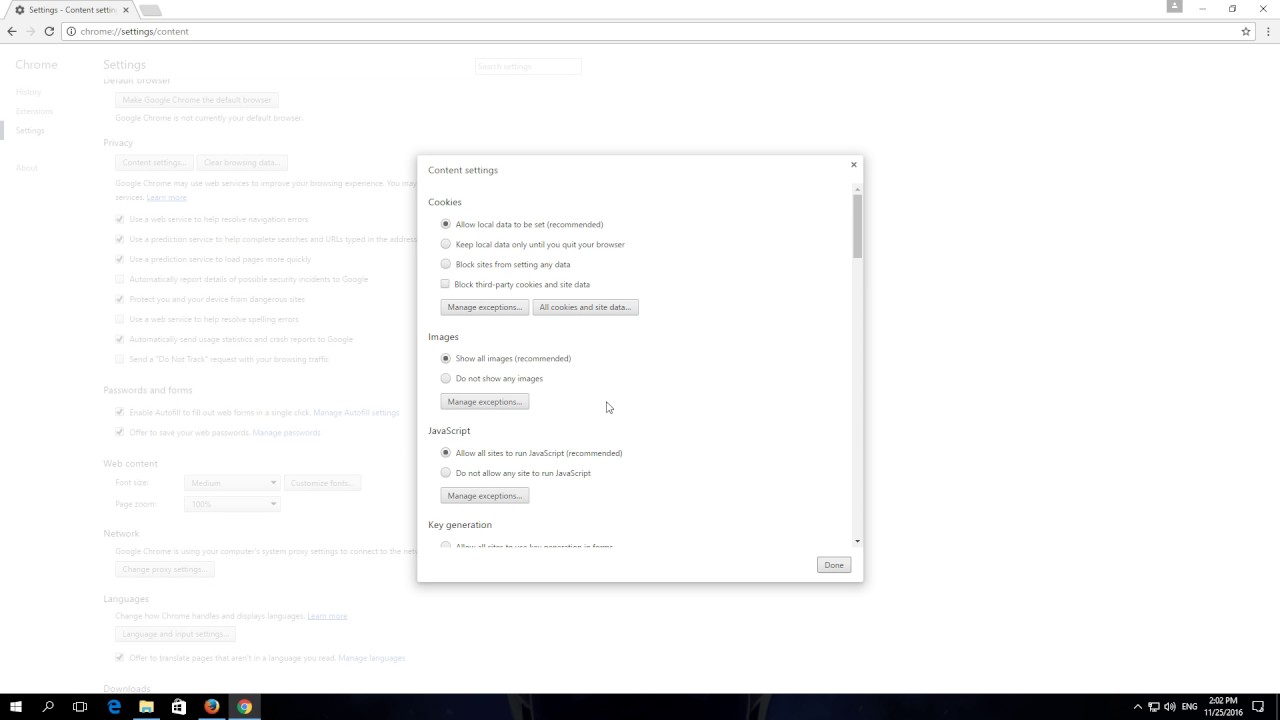1280x720 pixels.
Task: Click the browser back arrow
Action: click(x=12, y=31)
